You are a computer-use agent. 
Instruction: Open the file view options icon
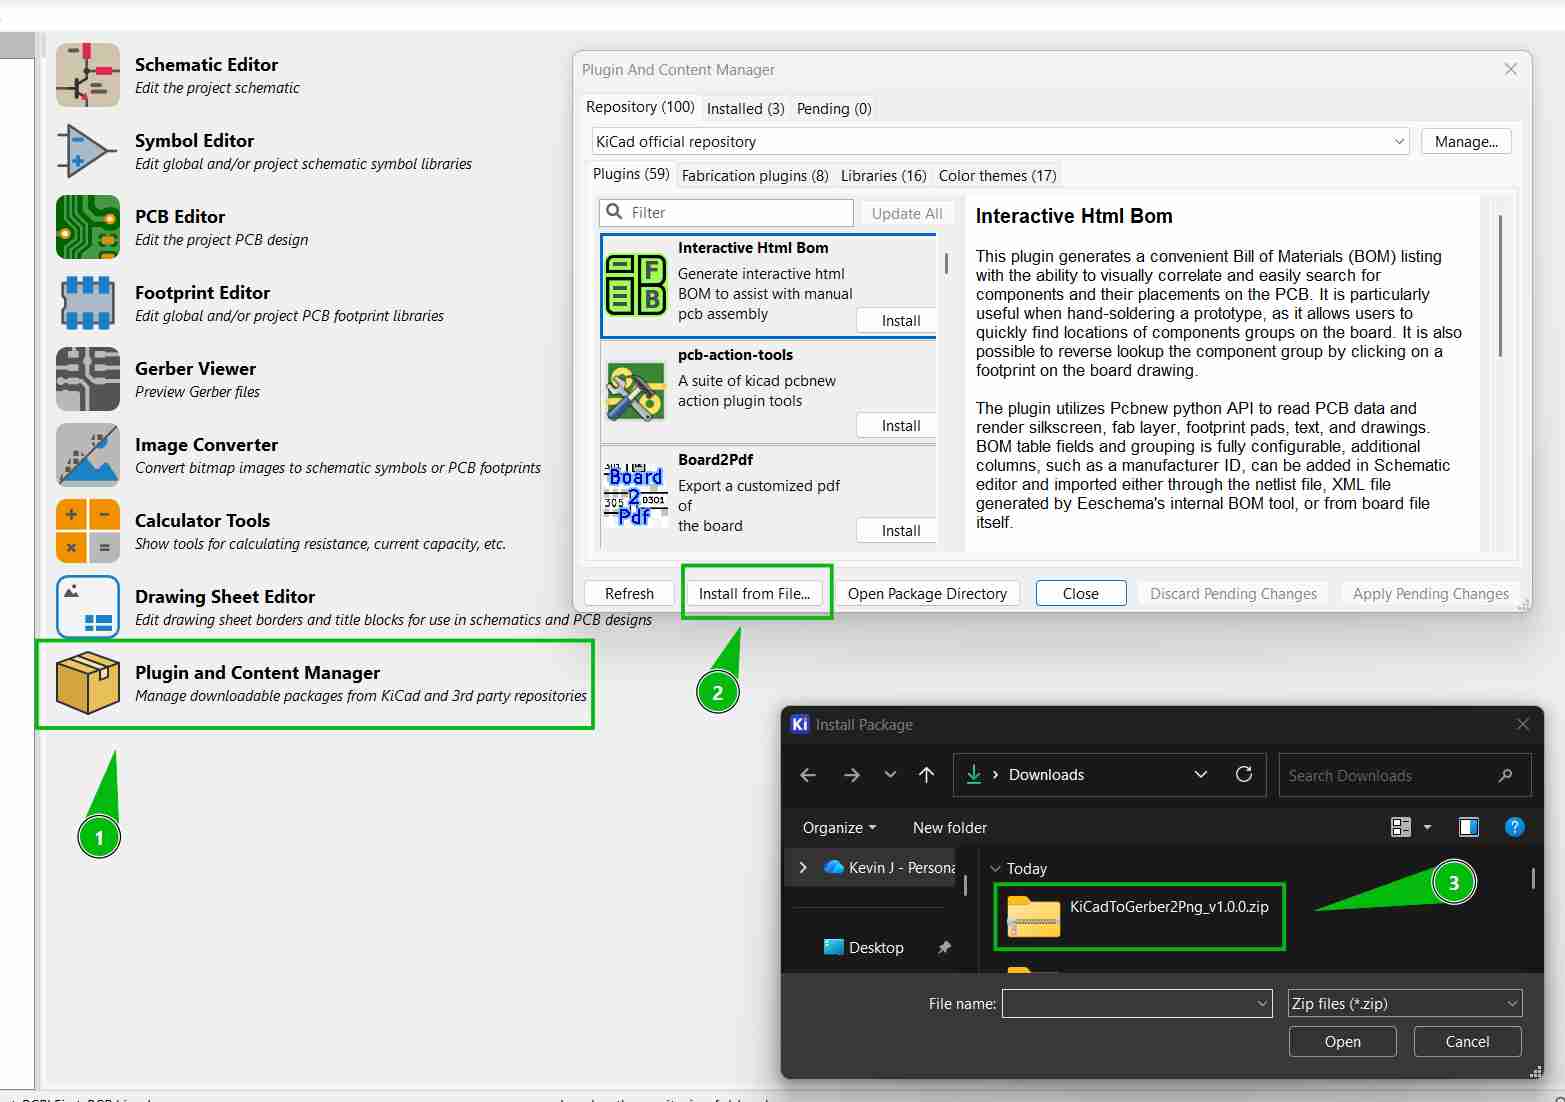tap(1401, 827)
